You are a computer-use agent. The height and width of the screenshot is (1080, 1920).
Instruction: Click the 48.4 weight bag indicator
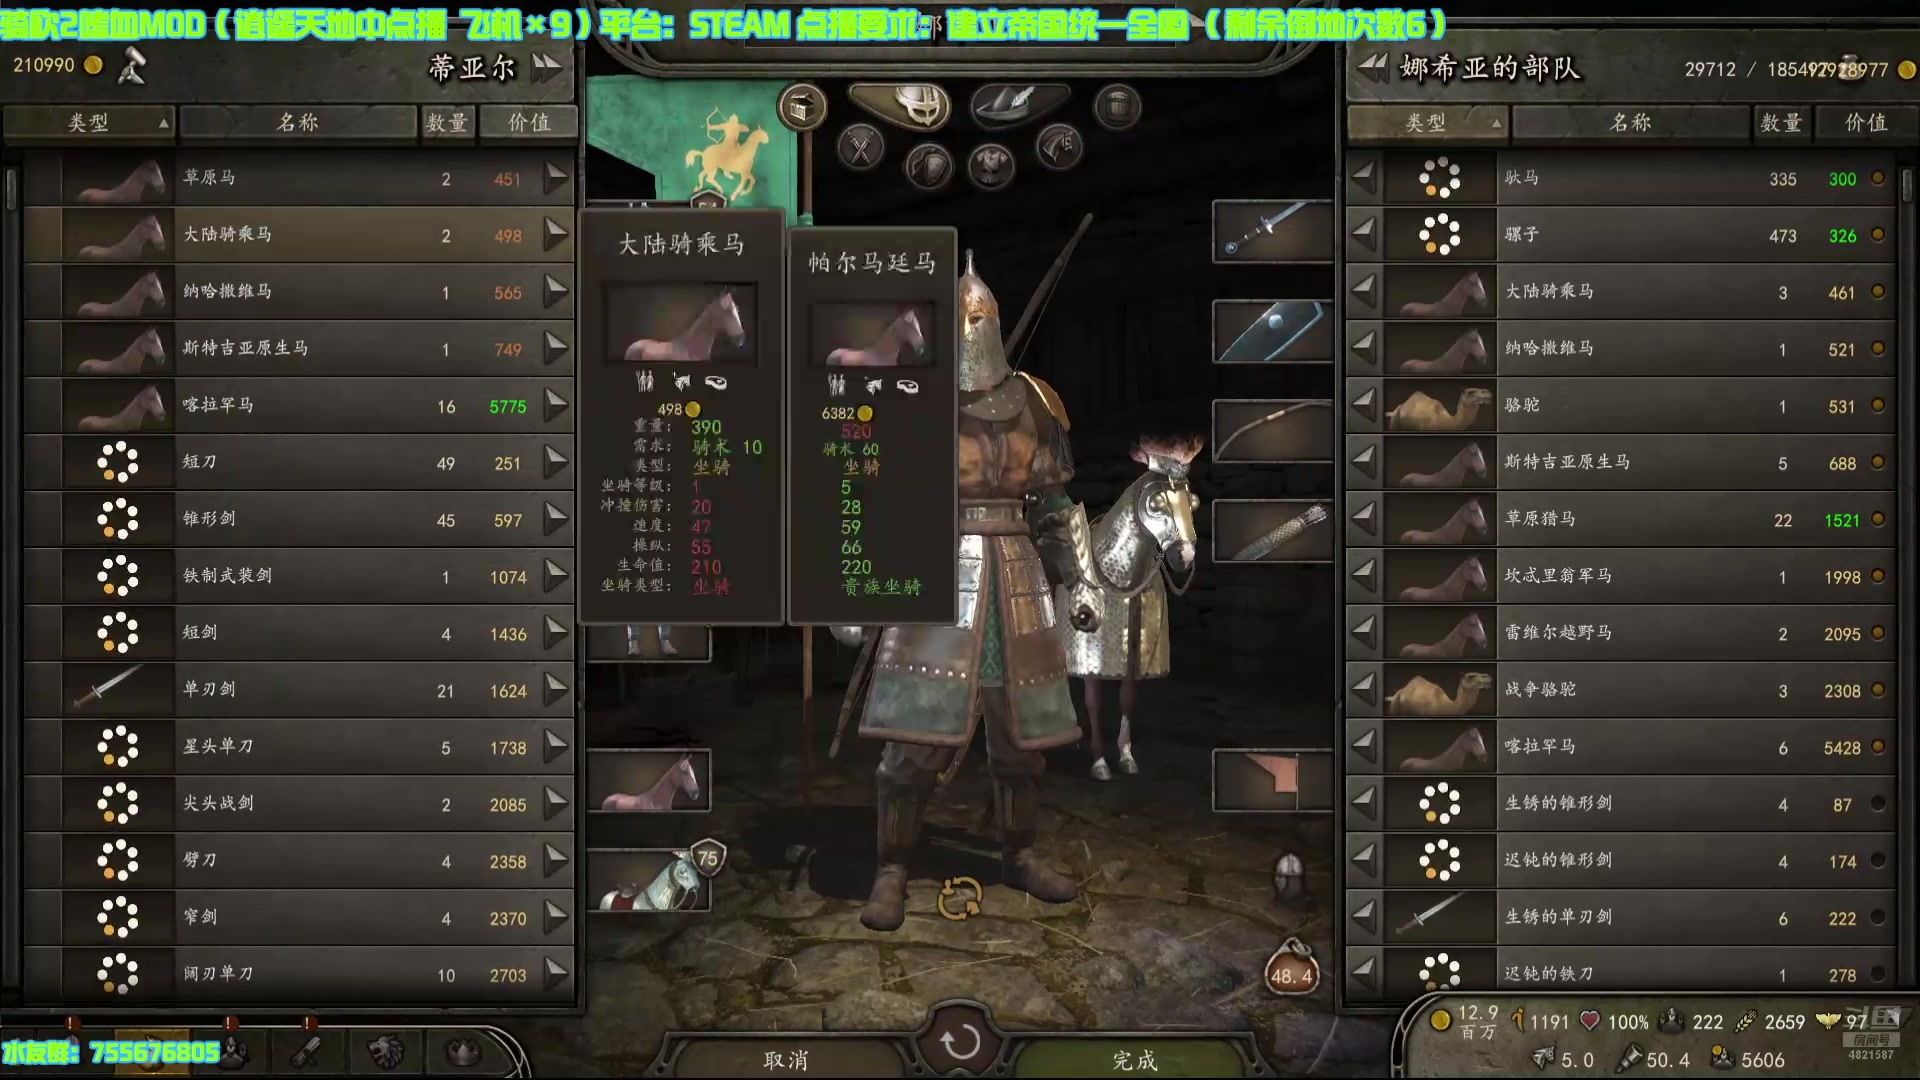pyautogui.click(x=1291, y=968)
